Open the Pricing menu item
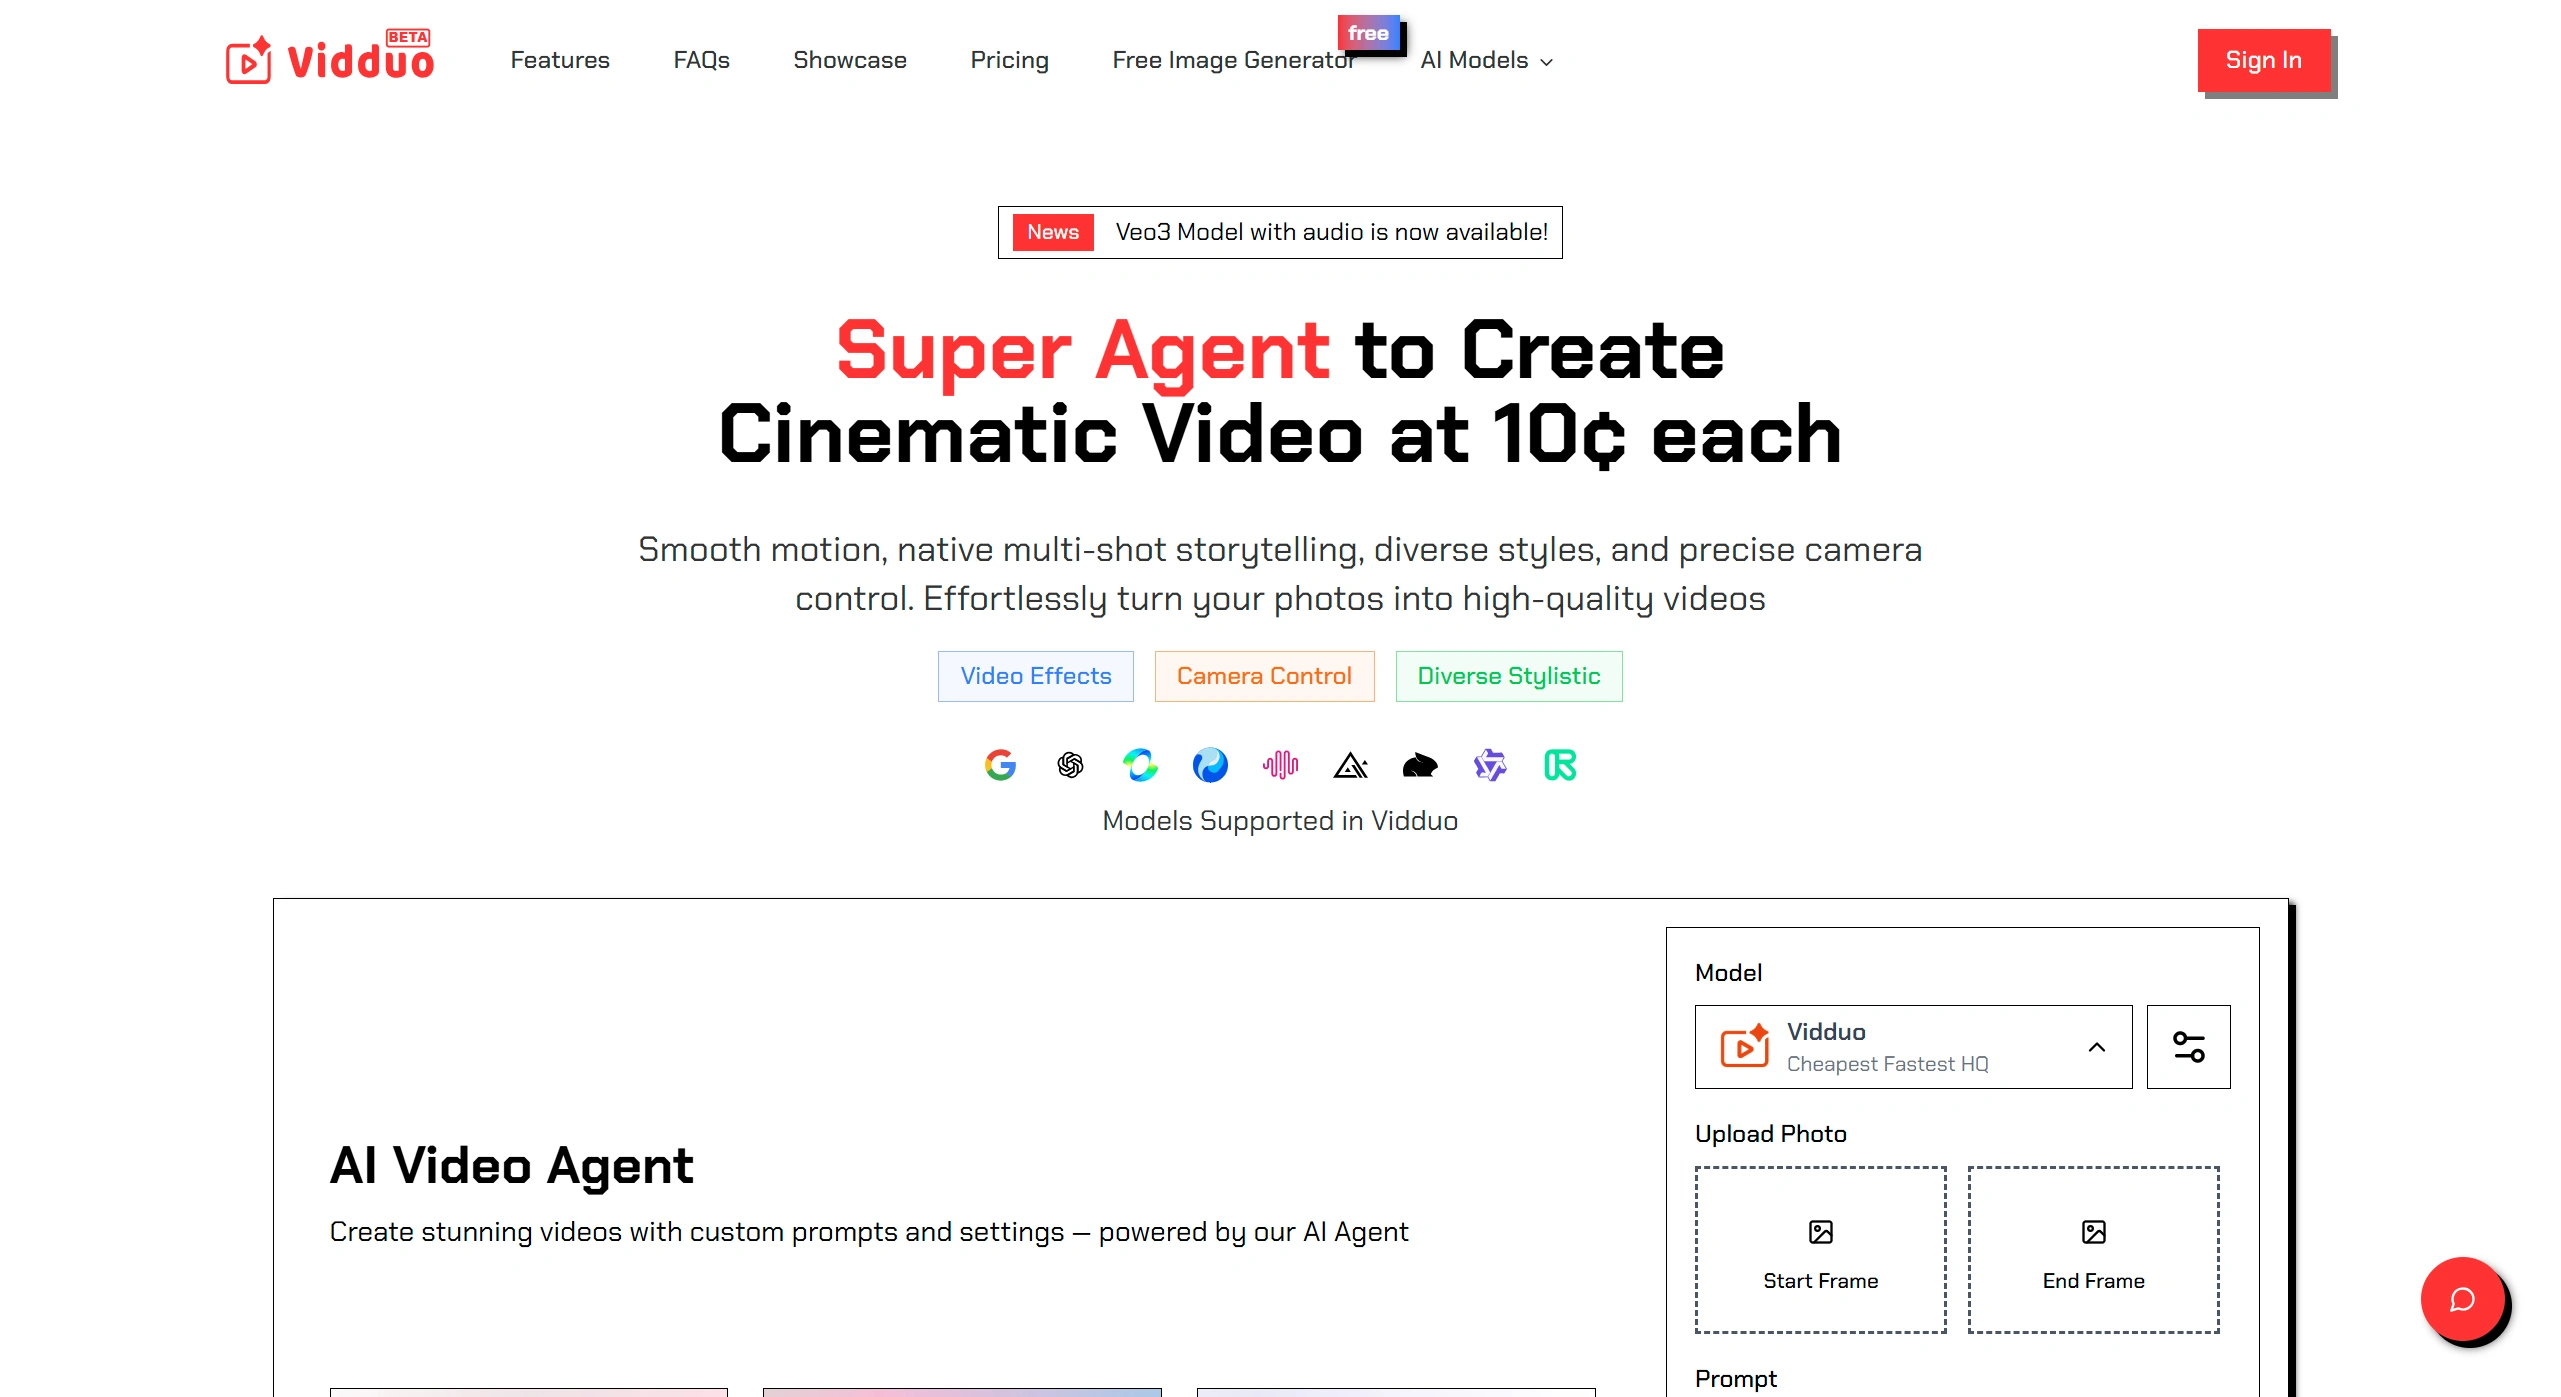The height and width of the screenshot is (1397, 2561). click(x=1009, y=60)
